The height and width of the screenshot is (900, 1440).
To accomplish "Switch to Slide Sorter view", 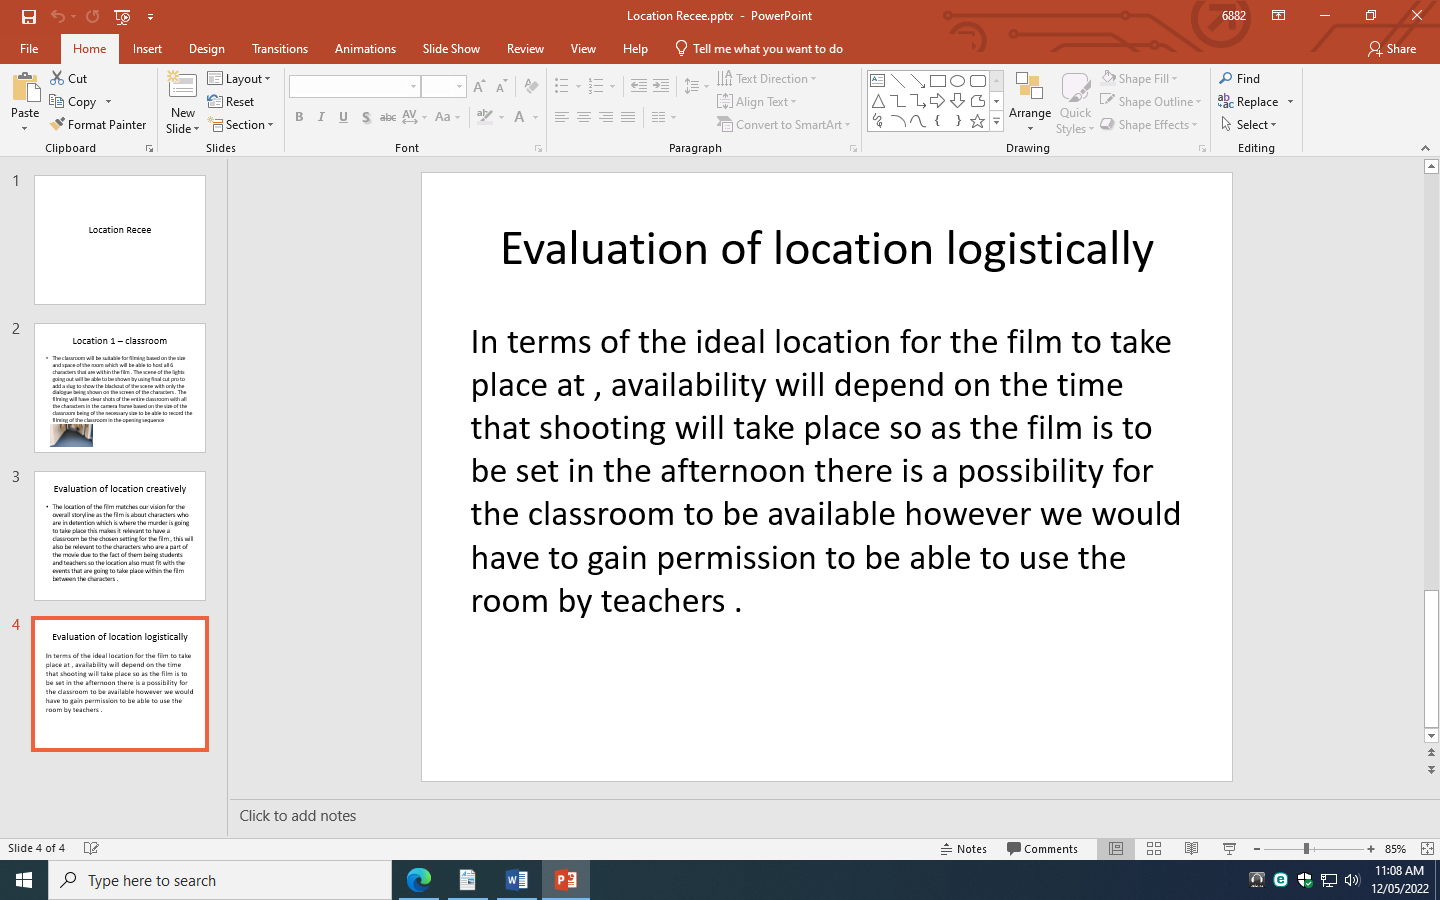I will (x=1154, y=849).
